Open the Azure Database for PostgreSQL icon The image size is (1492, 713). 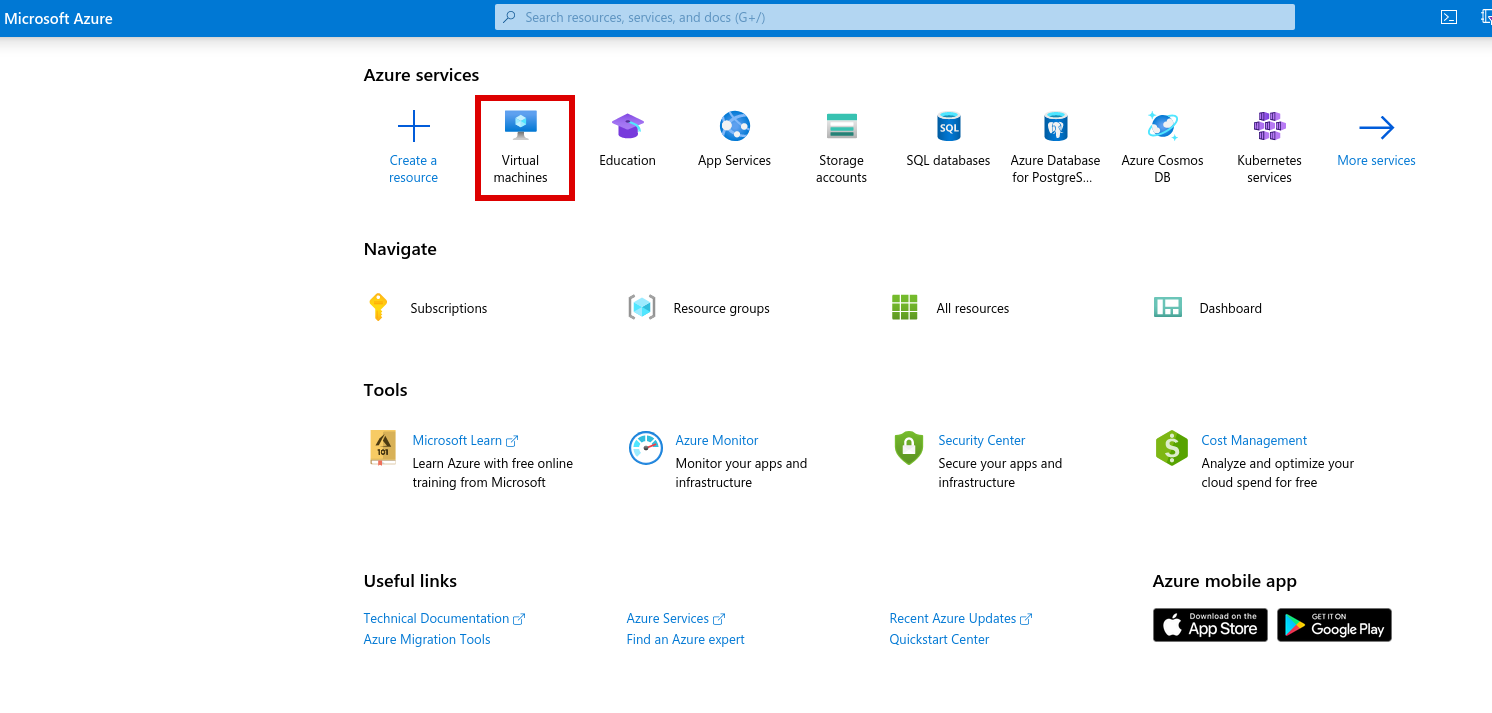(x=1055, y=126)
